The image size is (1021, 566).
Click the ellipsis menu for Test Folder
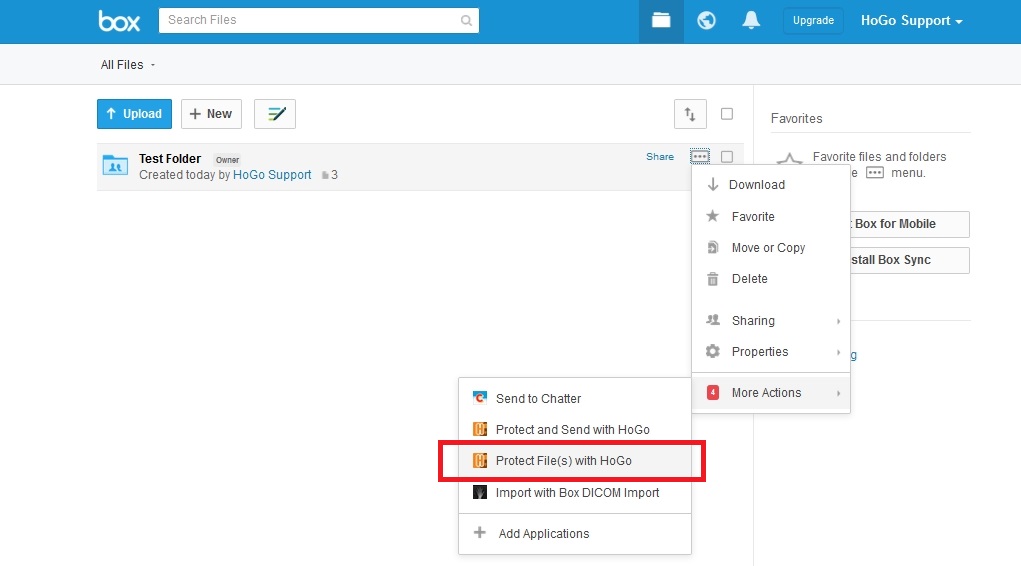pos(700,157)
